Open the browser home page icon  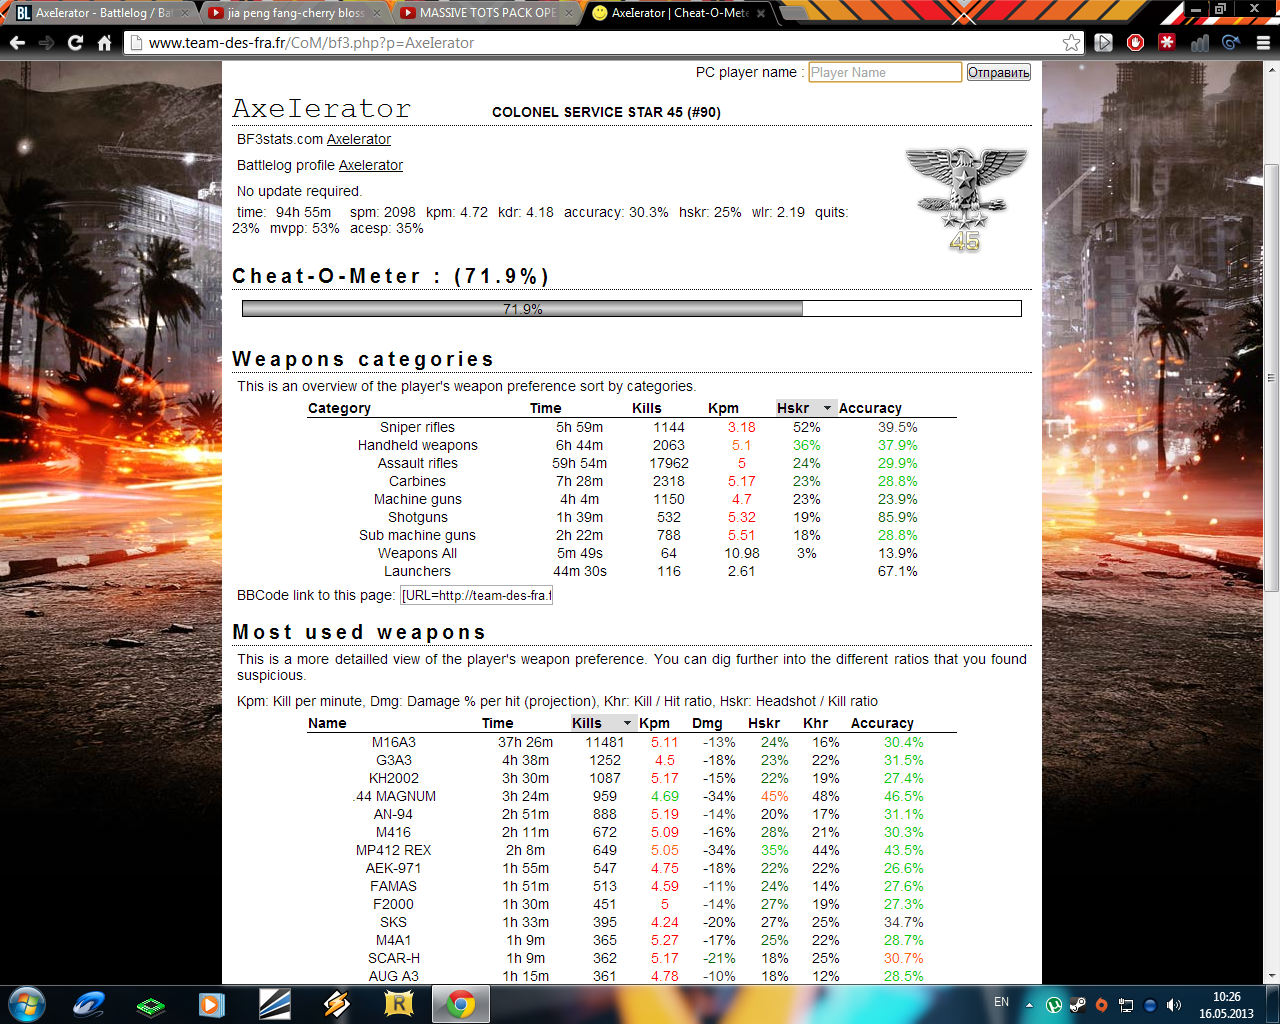coord(104,43)
